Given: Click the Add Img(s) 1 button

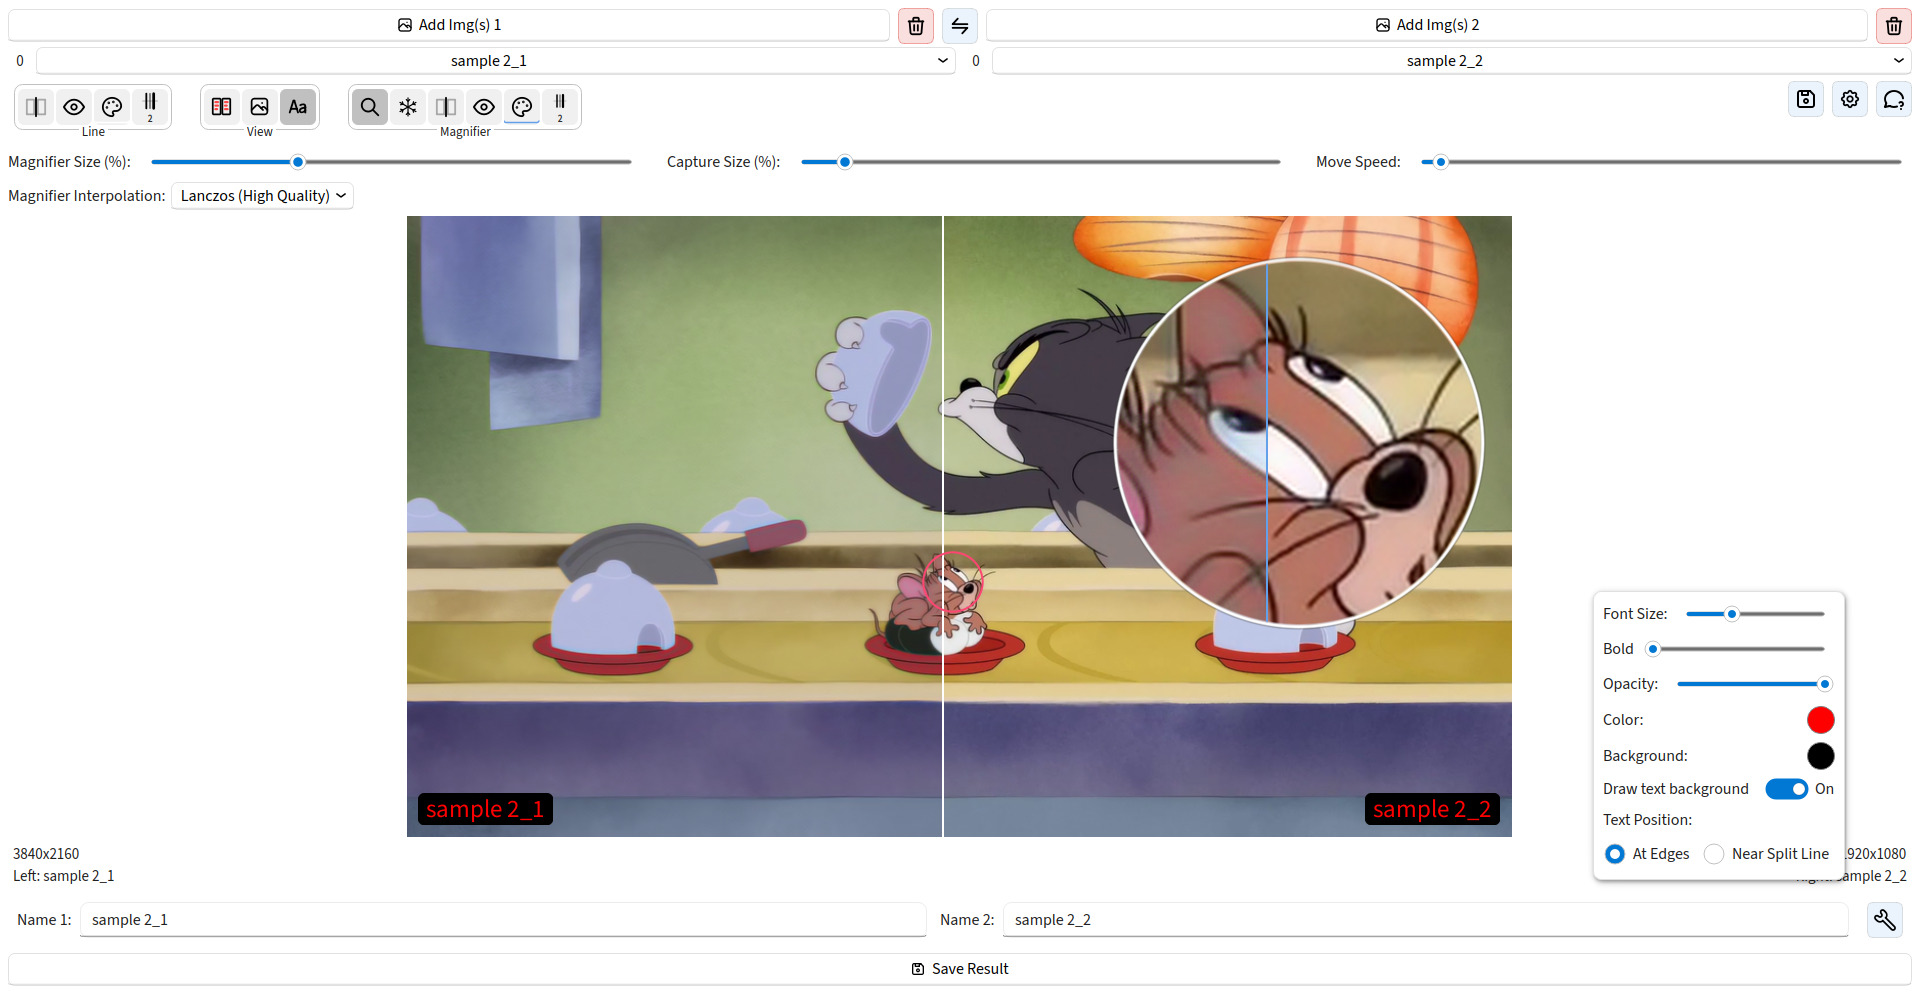Looking at the screenshot, I should (x=448, y=24).
